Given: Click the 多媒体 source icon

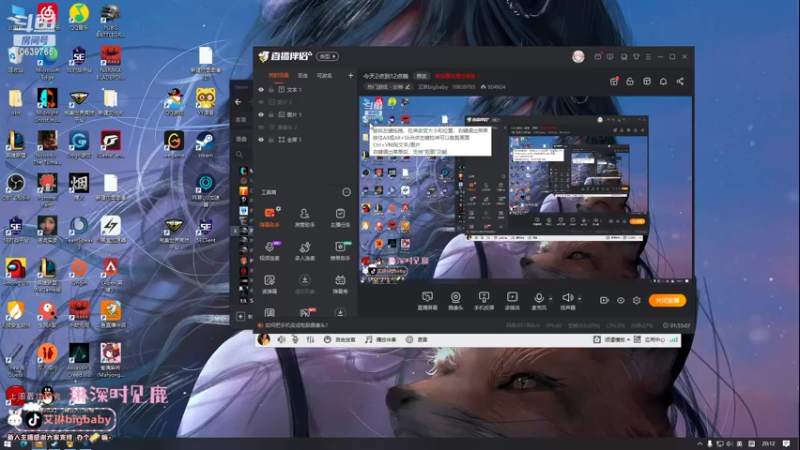Looking at the screenshot, I should [512, 301].
